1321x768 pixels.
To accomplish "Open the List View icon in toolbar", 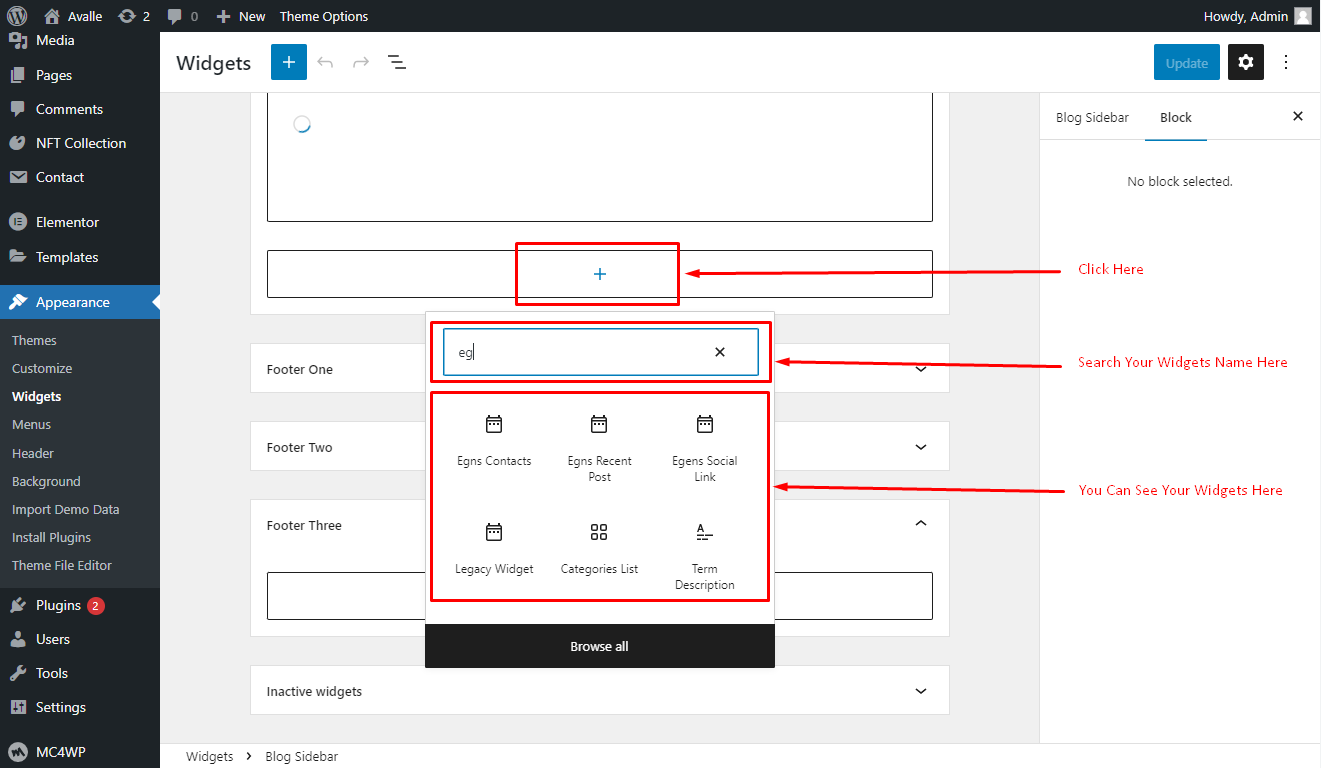I will click(x=397, y=62).
